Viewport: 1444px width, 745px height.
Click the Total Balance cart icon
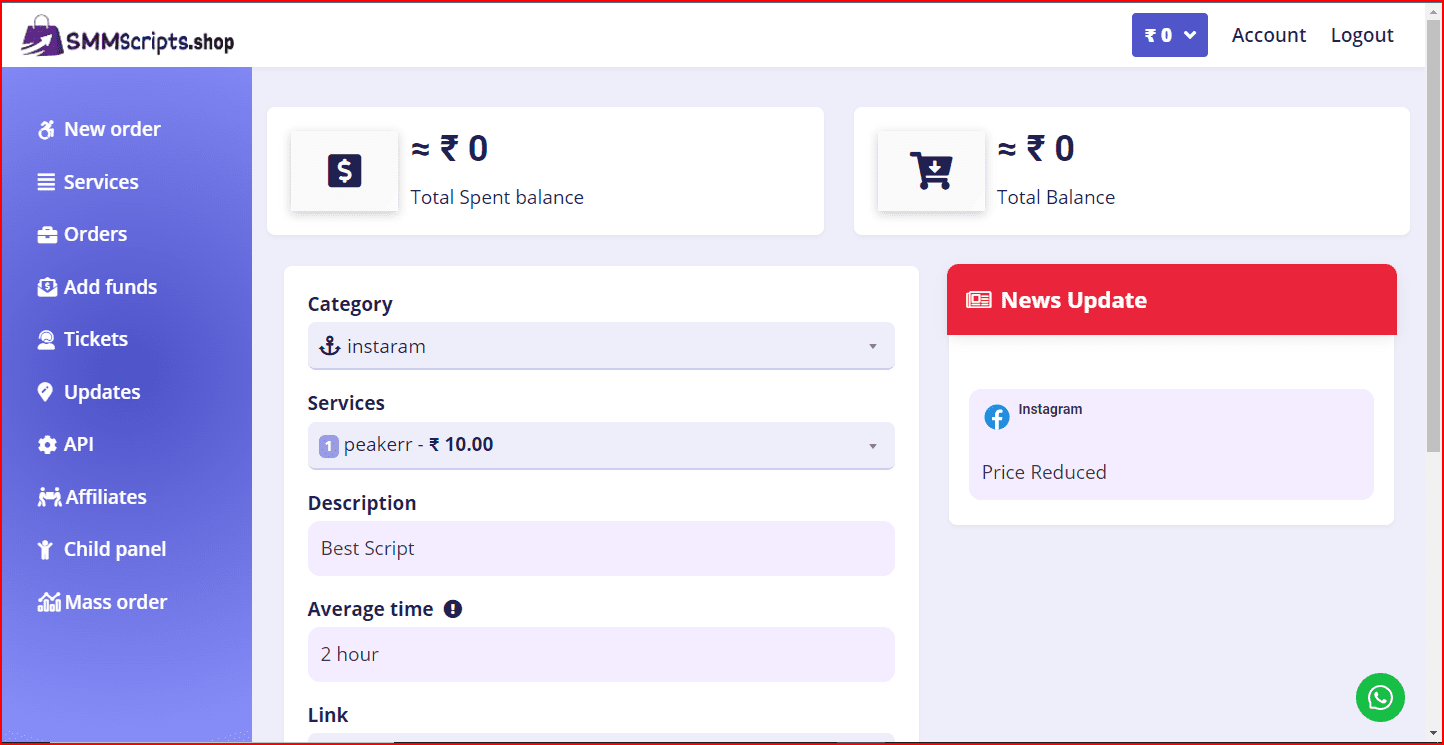[x=931, y=171]
